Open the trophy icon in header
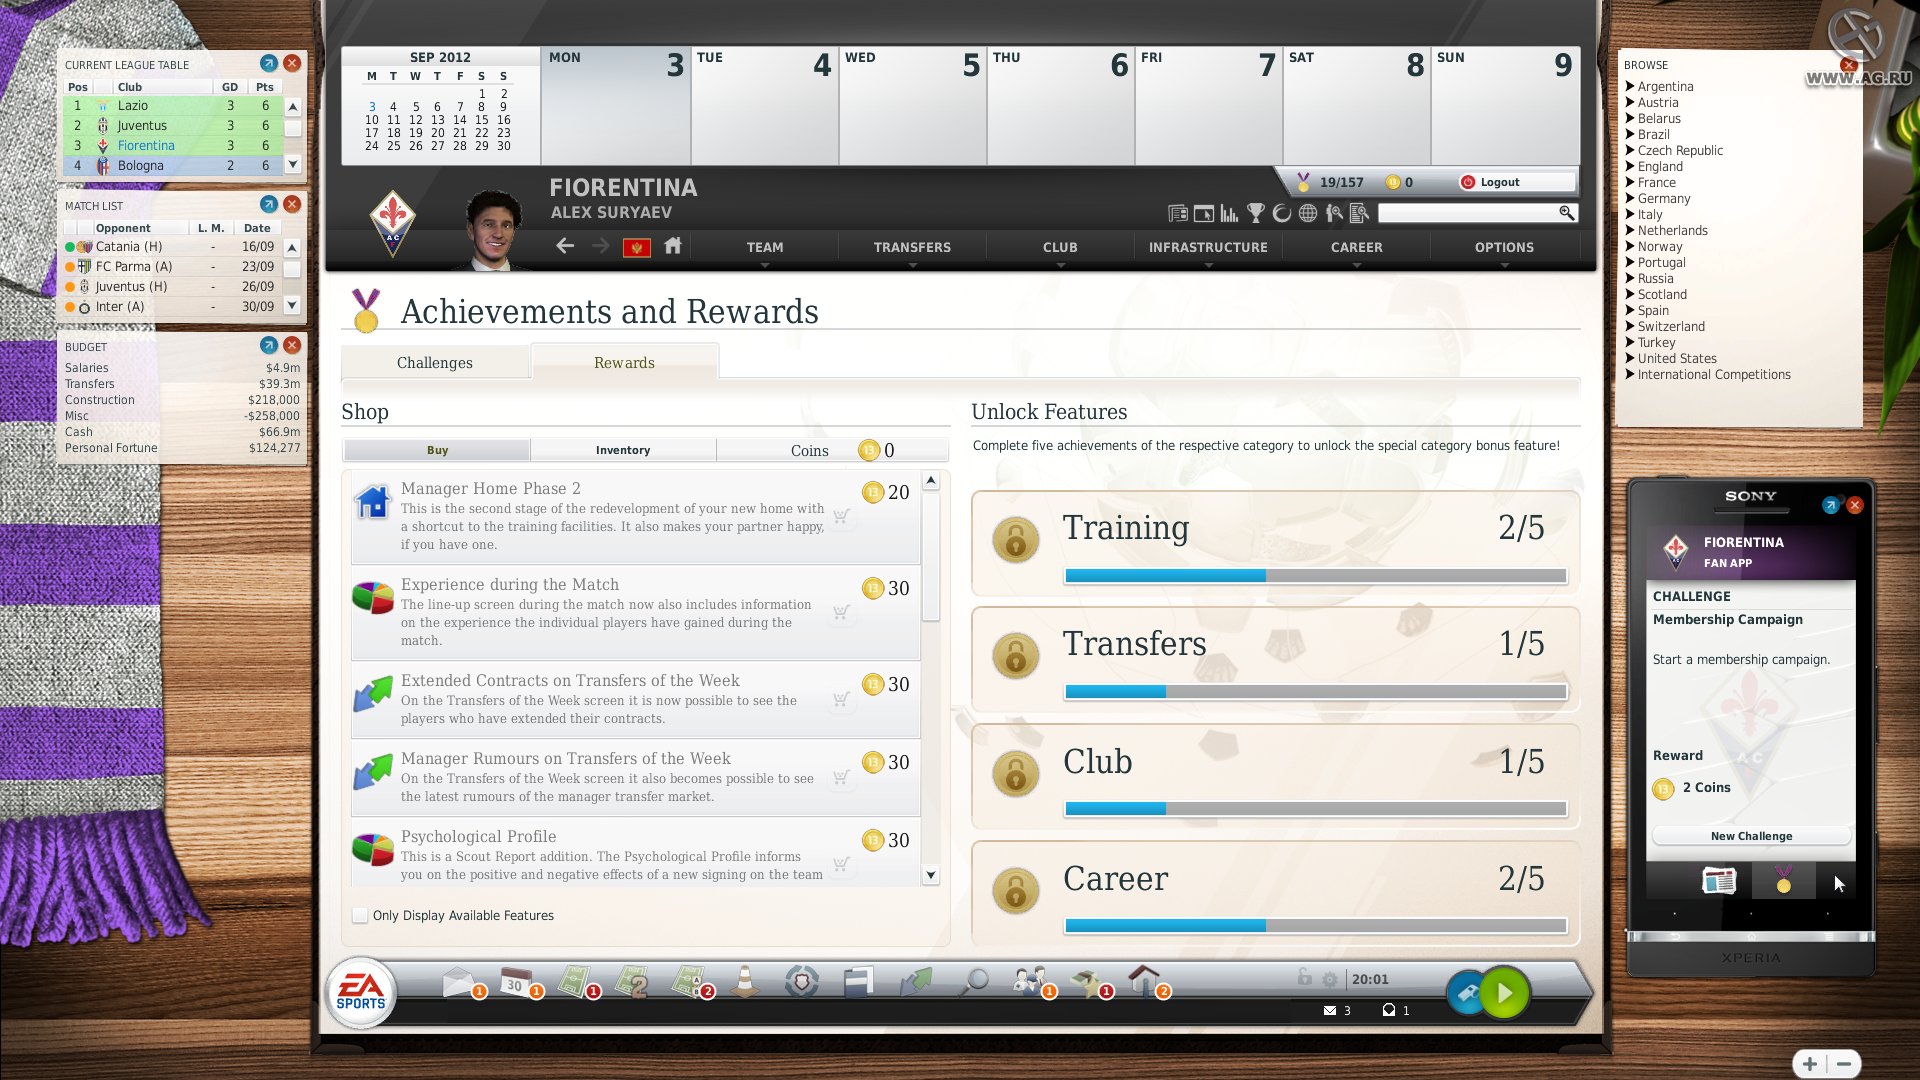Image resolution: width=1920 pixels, height=1080 pixels. (x=1256, y=213)
